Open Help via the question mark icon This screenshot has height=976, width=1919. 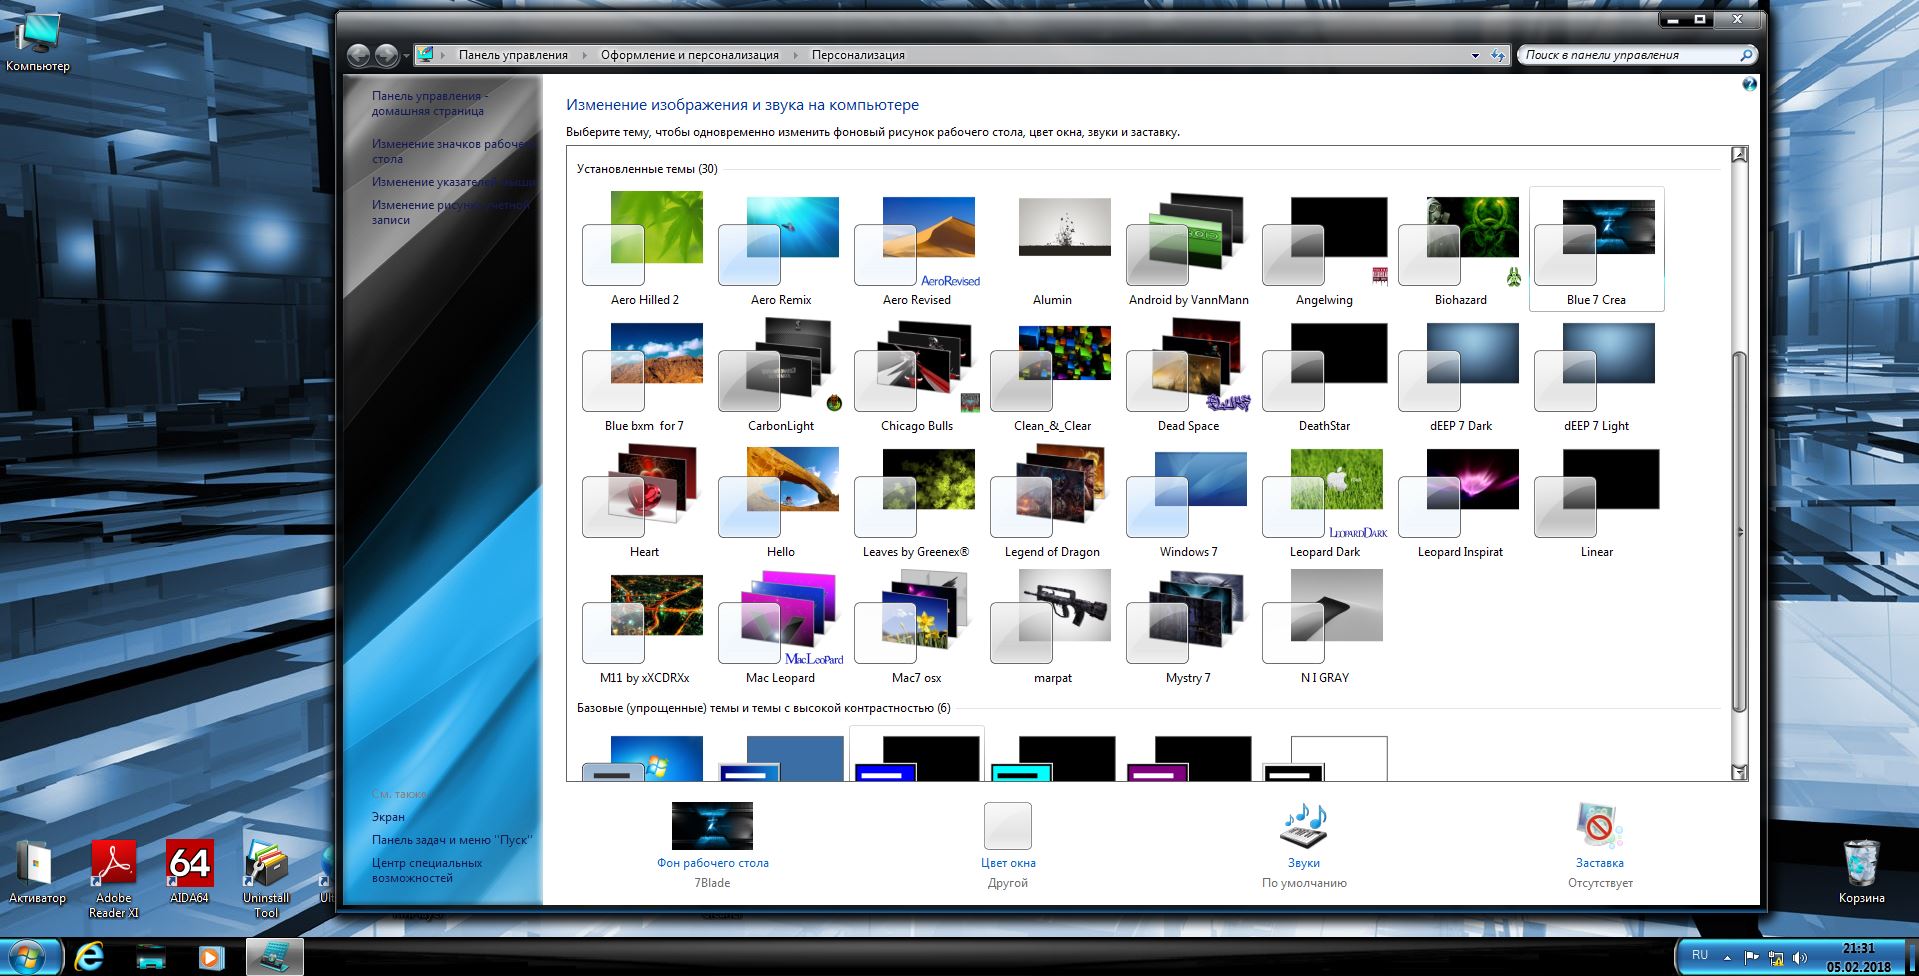click(x=1749, y=85)
